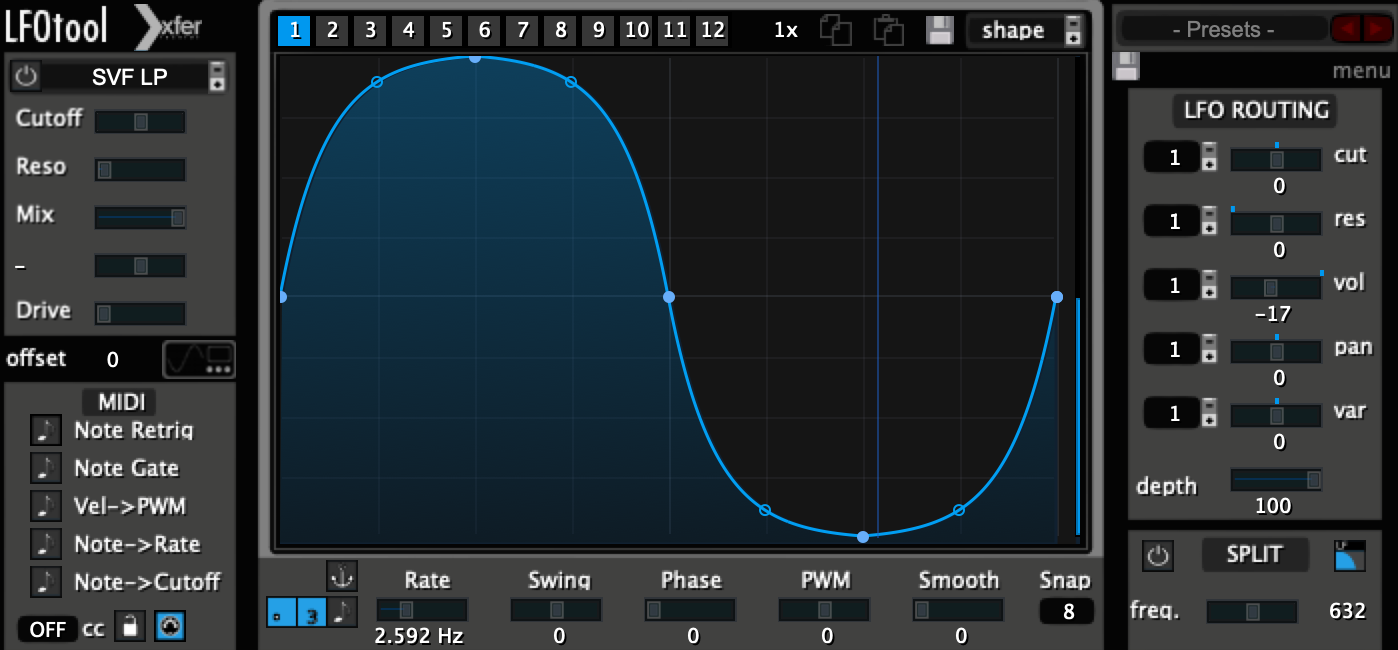1398x650 pixels.
Task: Open the menu text button
Action: click(1361, 71)
